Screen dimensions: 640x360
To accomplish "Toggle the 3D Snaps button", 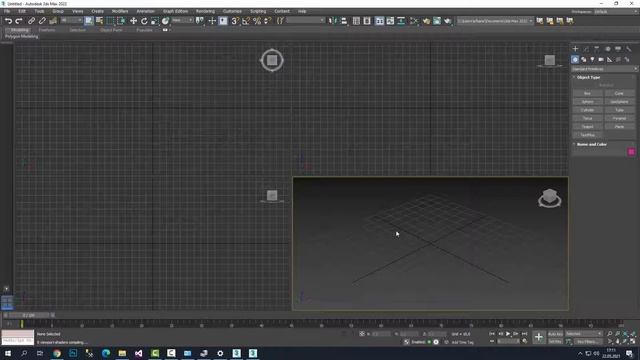I will point(235,21).
